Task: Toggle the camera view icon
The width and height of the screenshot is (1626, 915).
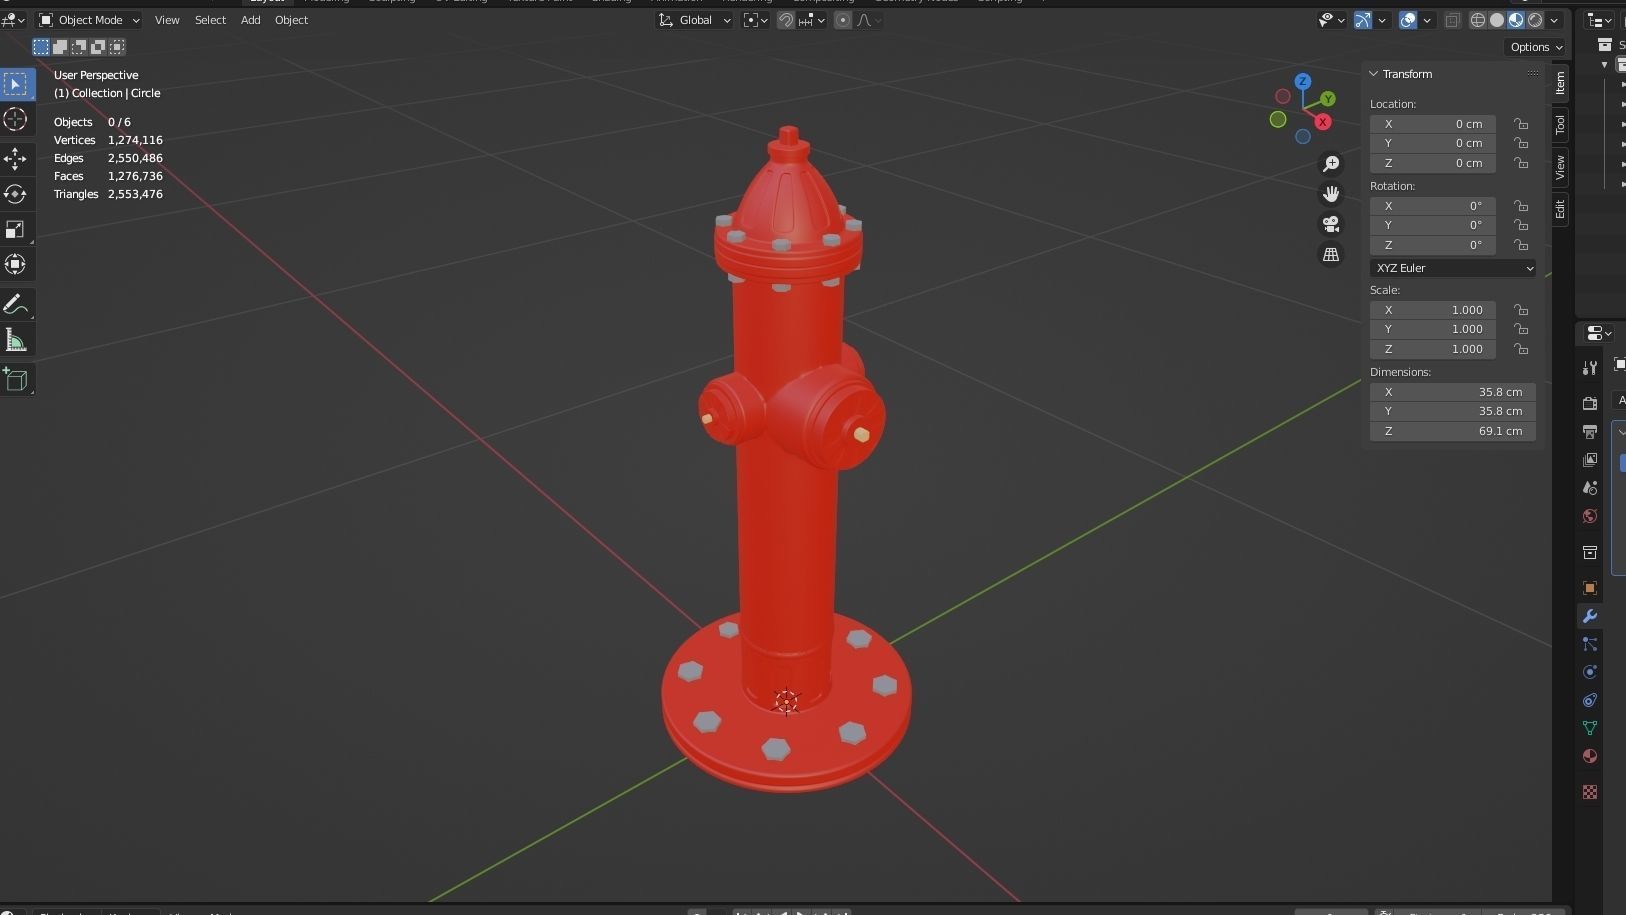Action: pos(1331,224)
